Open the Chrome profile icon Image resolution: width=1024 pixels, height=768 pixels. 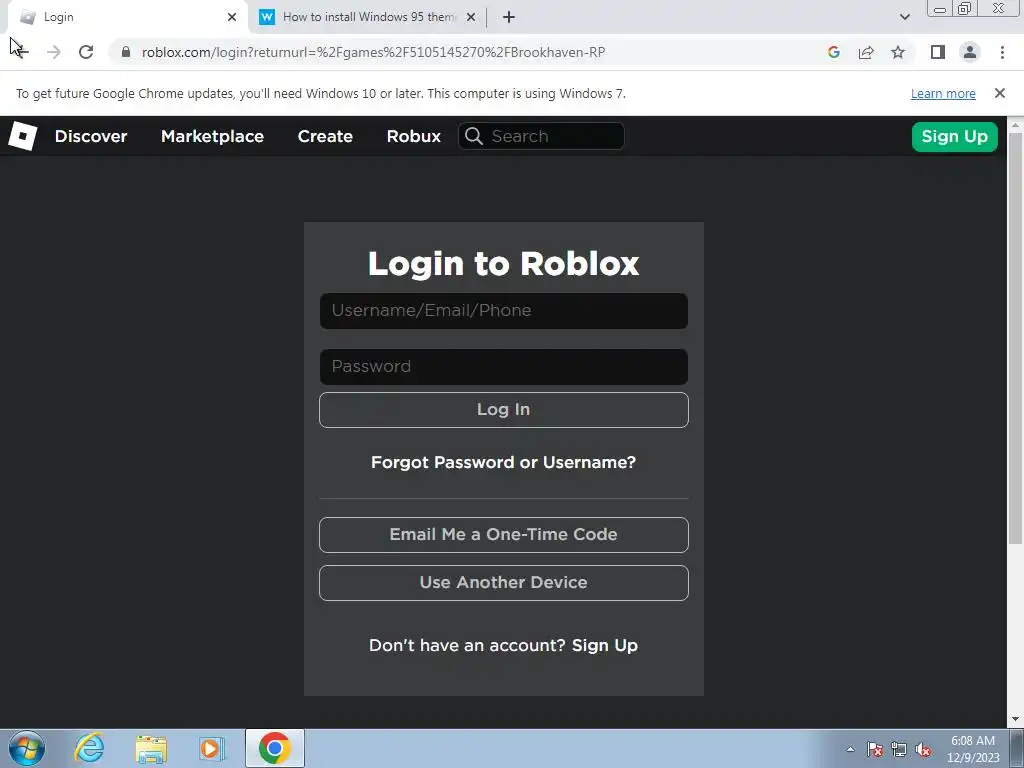pos(970,52)
